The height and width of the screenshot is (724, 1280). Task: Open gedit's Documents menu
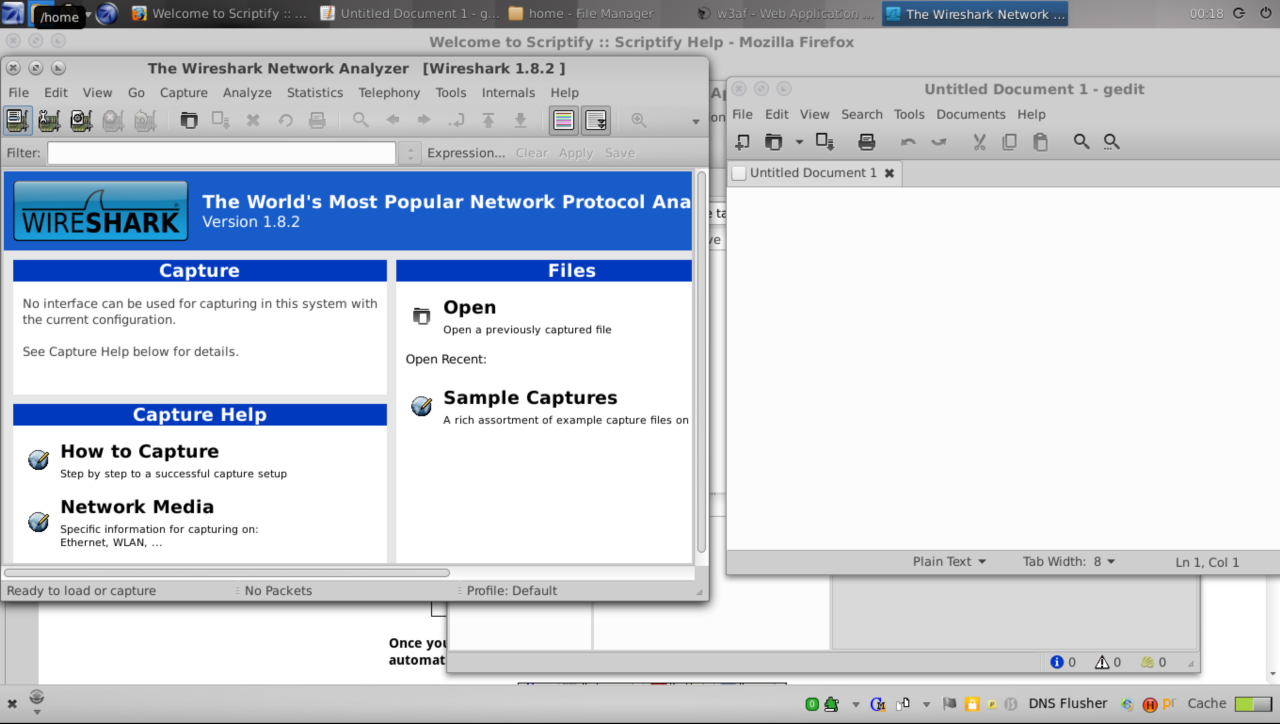tap(971, 114)
